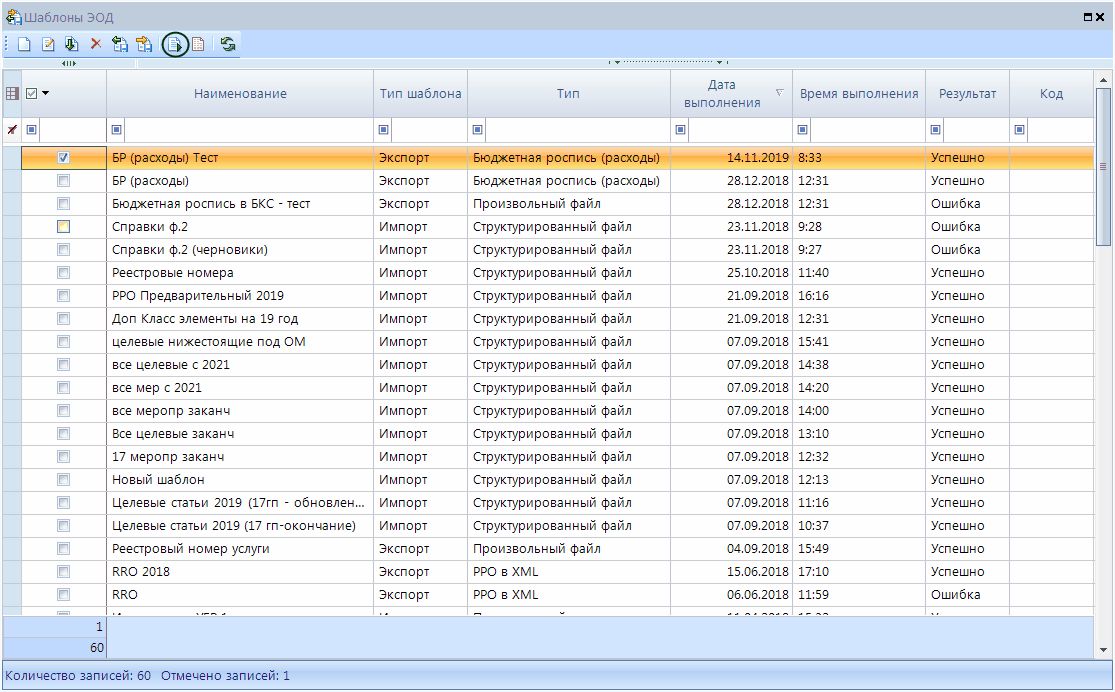Tick the checkbox for 'Реестровые номера'
This screenshot has height=692, width=1115.
[63, 273]
